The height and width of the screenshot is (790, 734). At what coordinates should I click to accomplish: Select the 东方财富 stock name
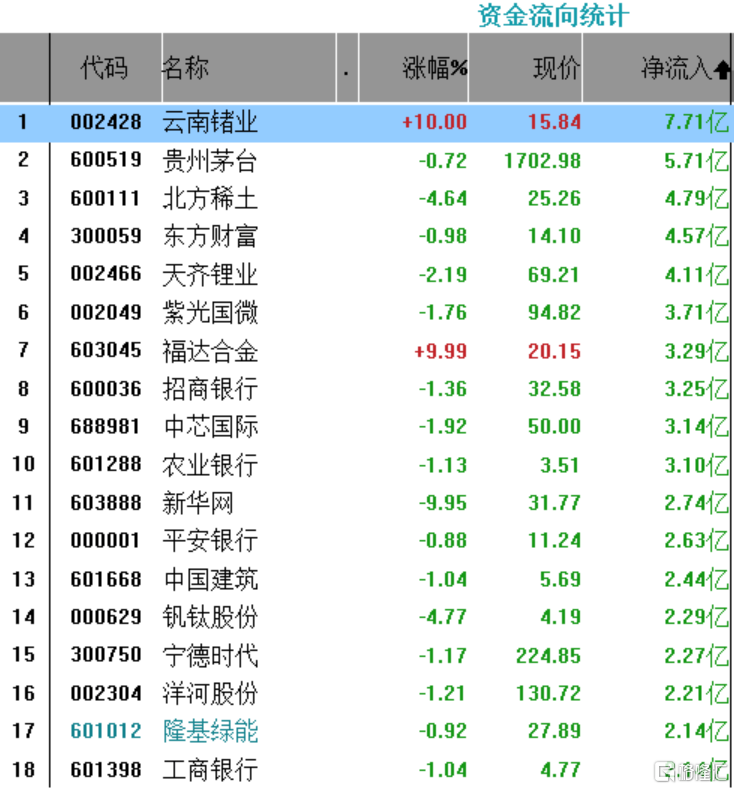[x=210, y=236]
